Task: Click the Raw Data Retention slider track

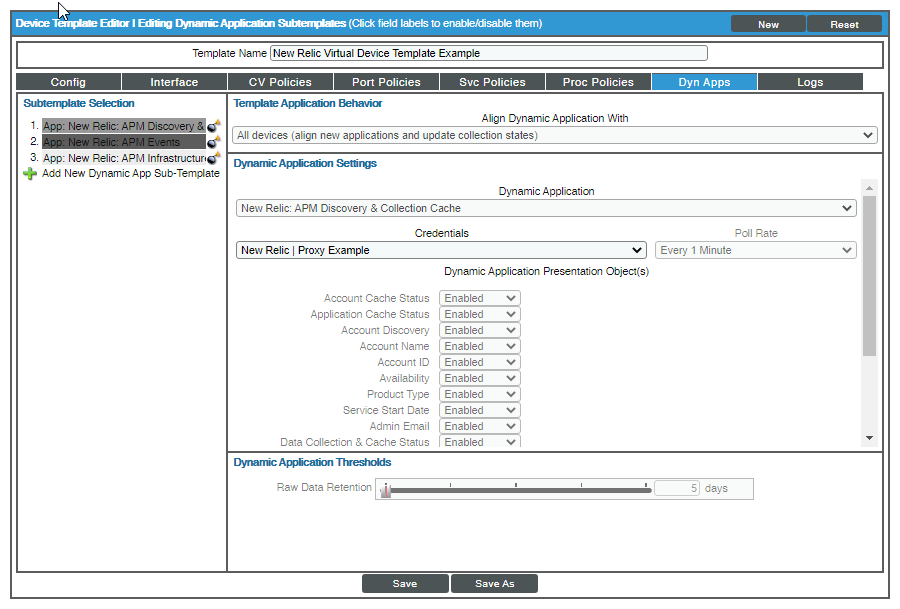Action: point(519,490)
